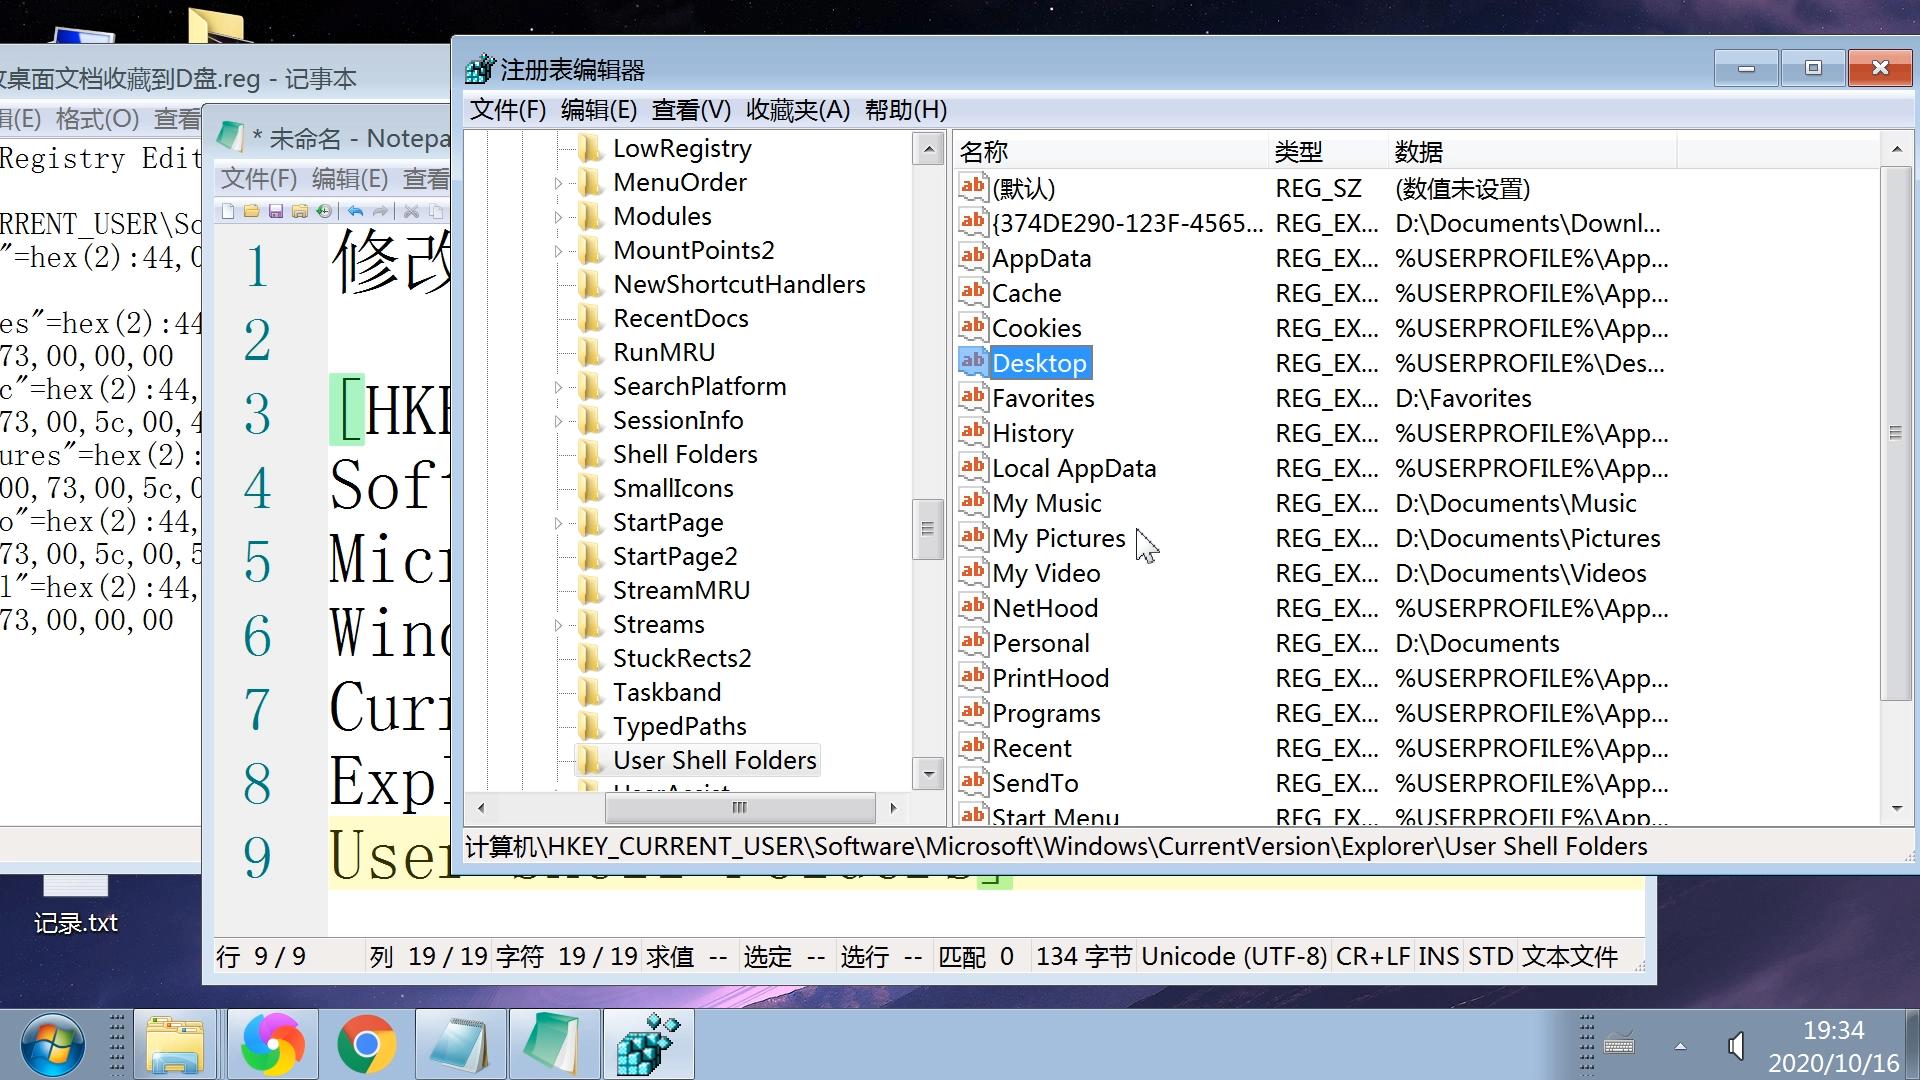Viewport: 1920px width, 1080px height.
Task: Create a new document with Notepad2's blank page icon
Action: [x=228, y=211]
